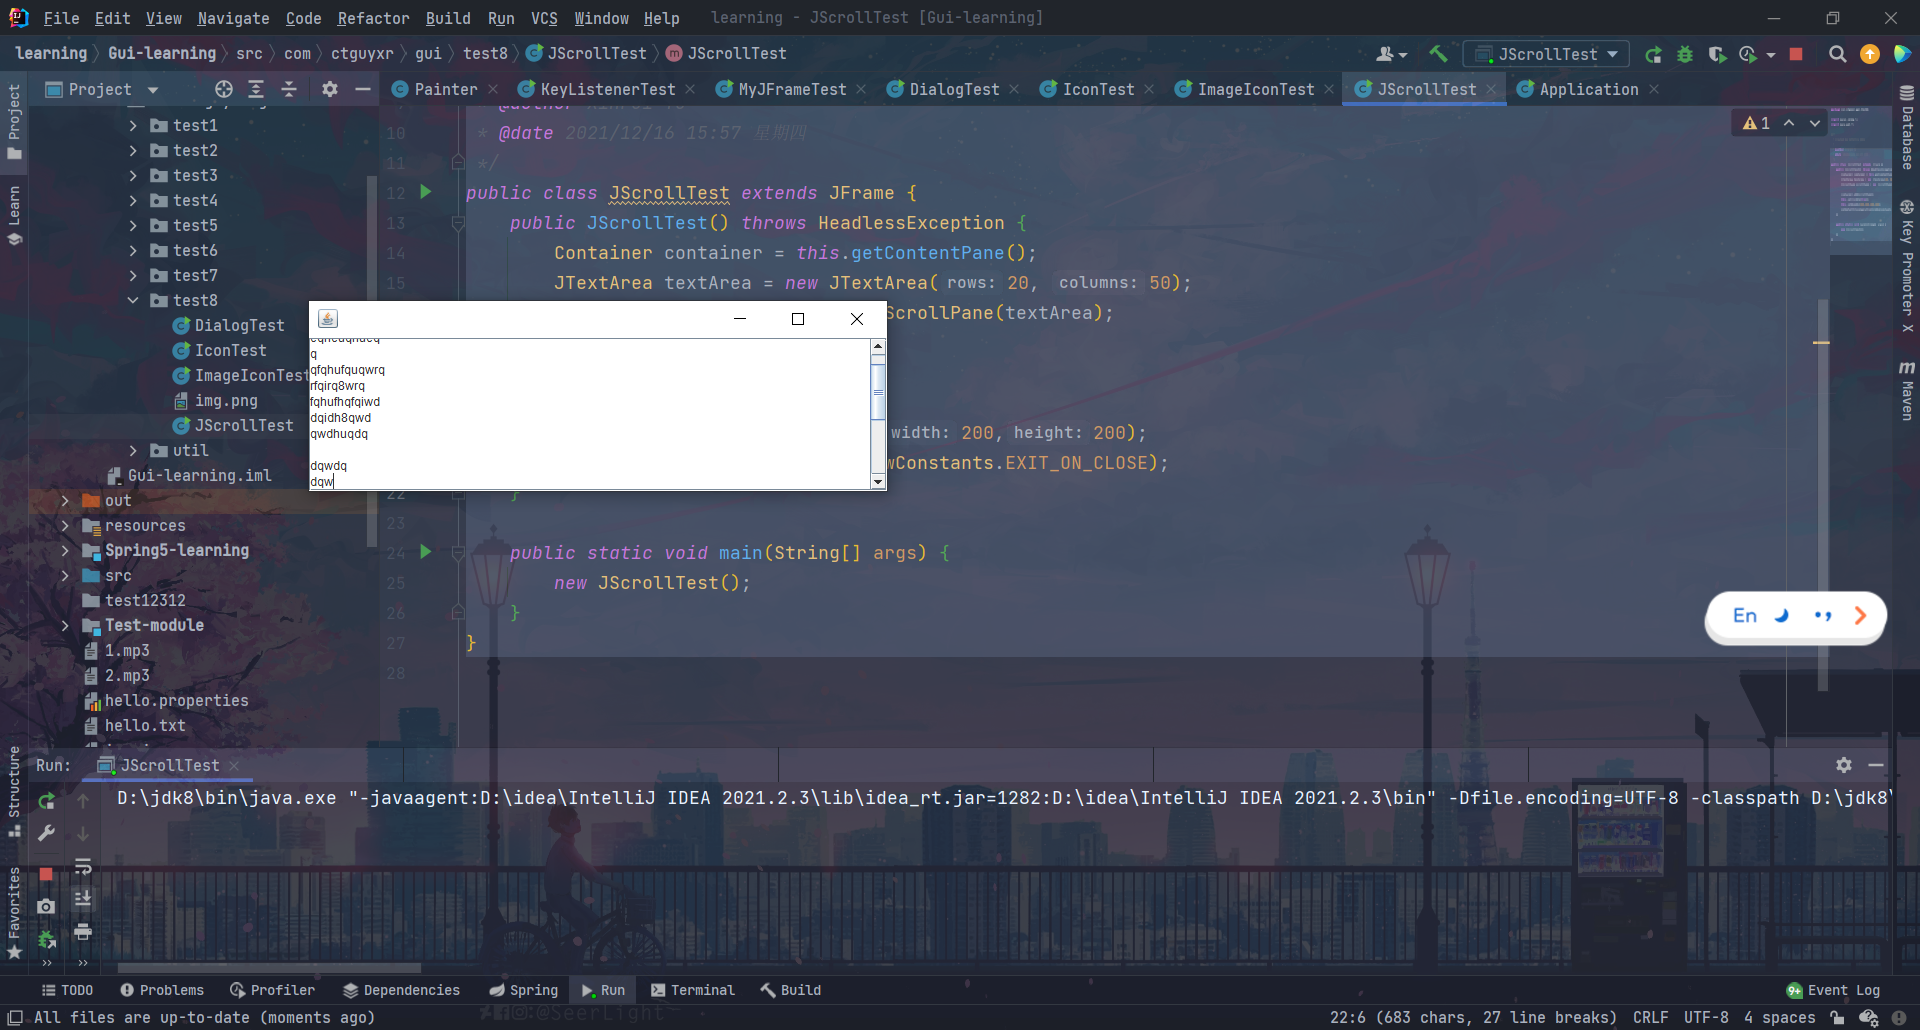The height and width of the screenshot is (1030, 1920).
Task: Click inside the JTextArea text field
Action: click(590, 414)
